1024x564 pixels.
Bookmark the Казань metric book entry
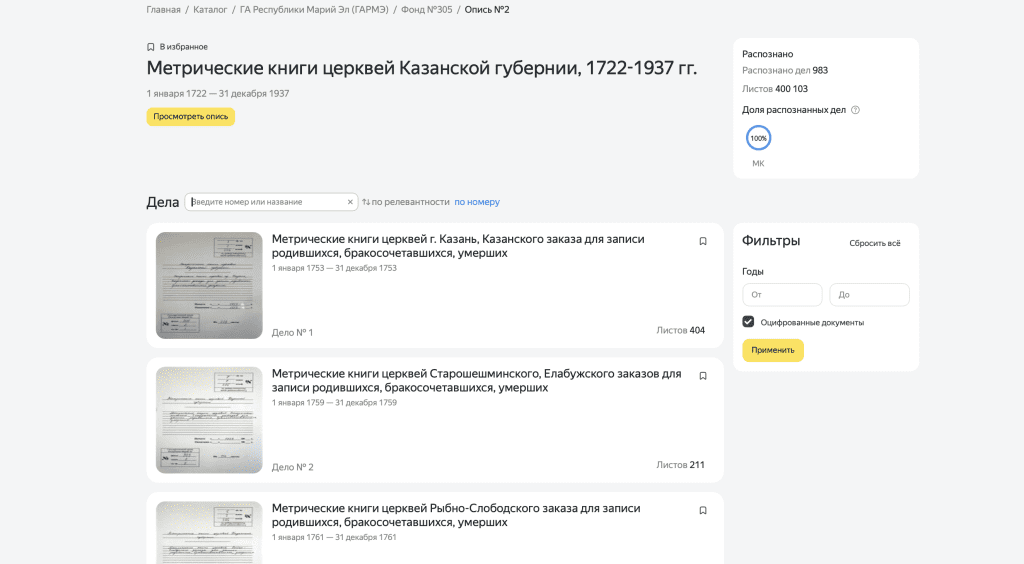tap(703, 241)
